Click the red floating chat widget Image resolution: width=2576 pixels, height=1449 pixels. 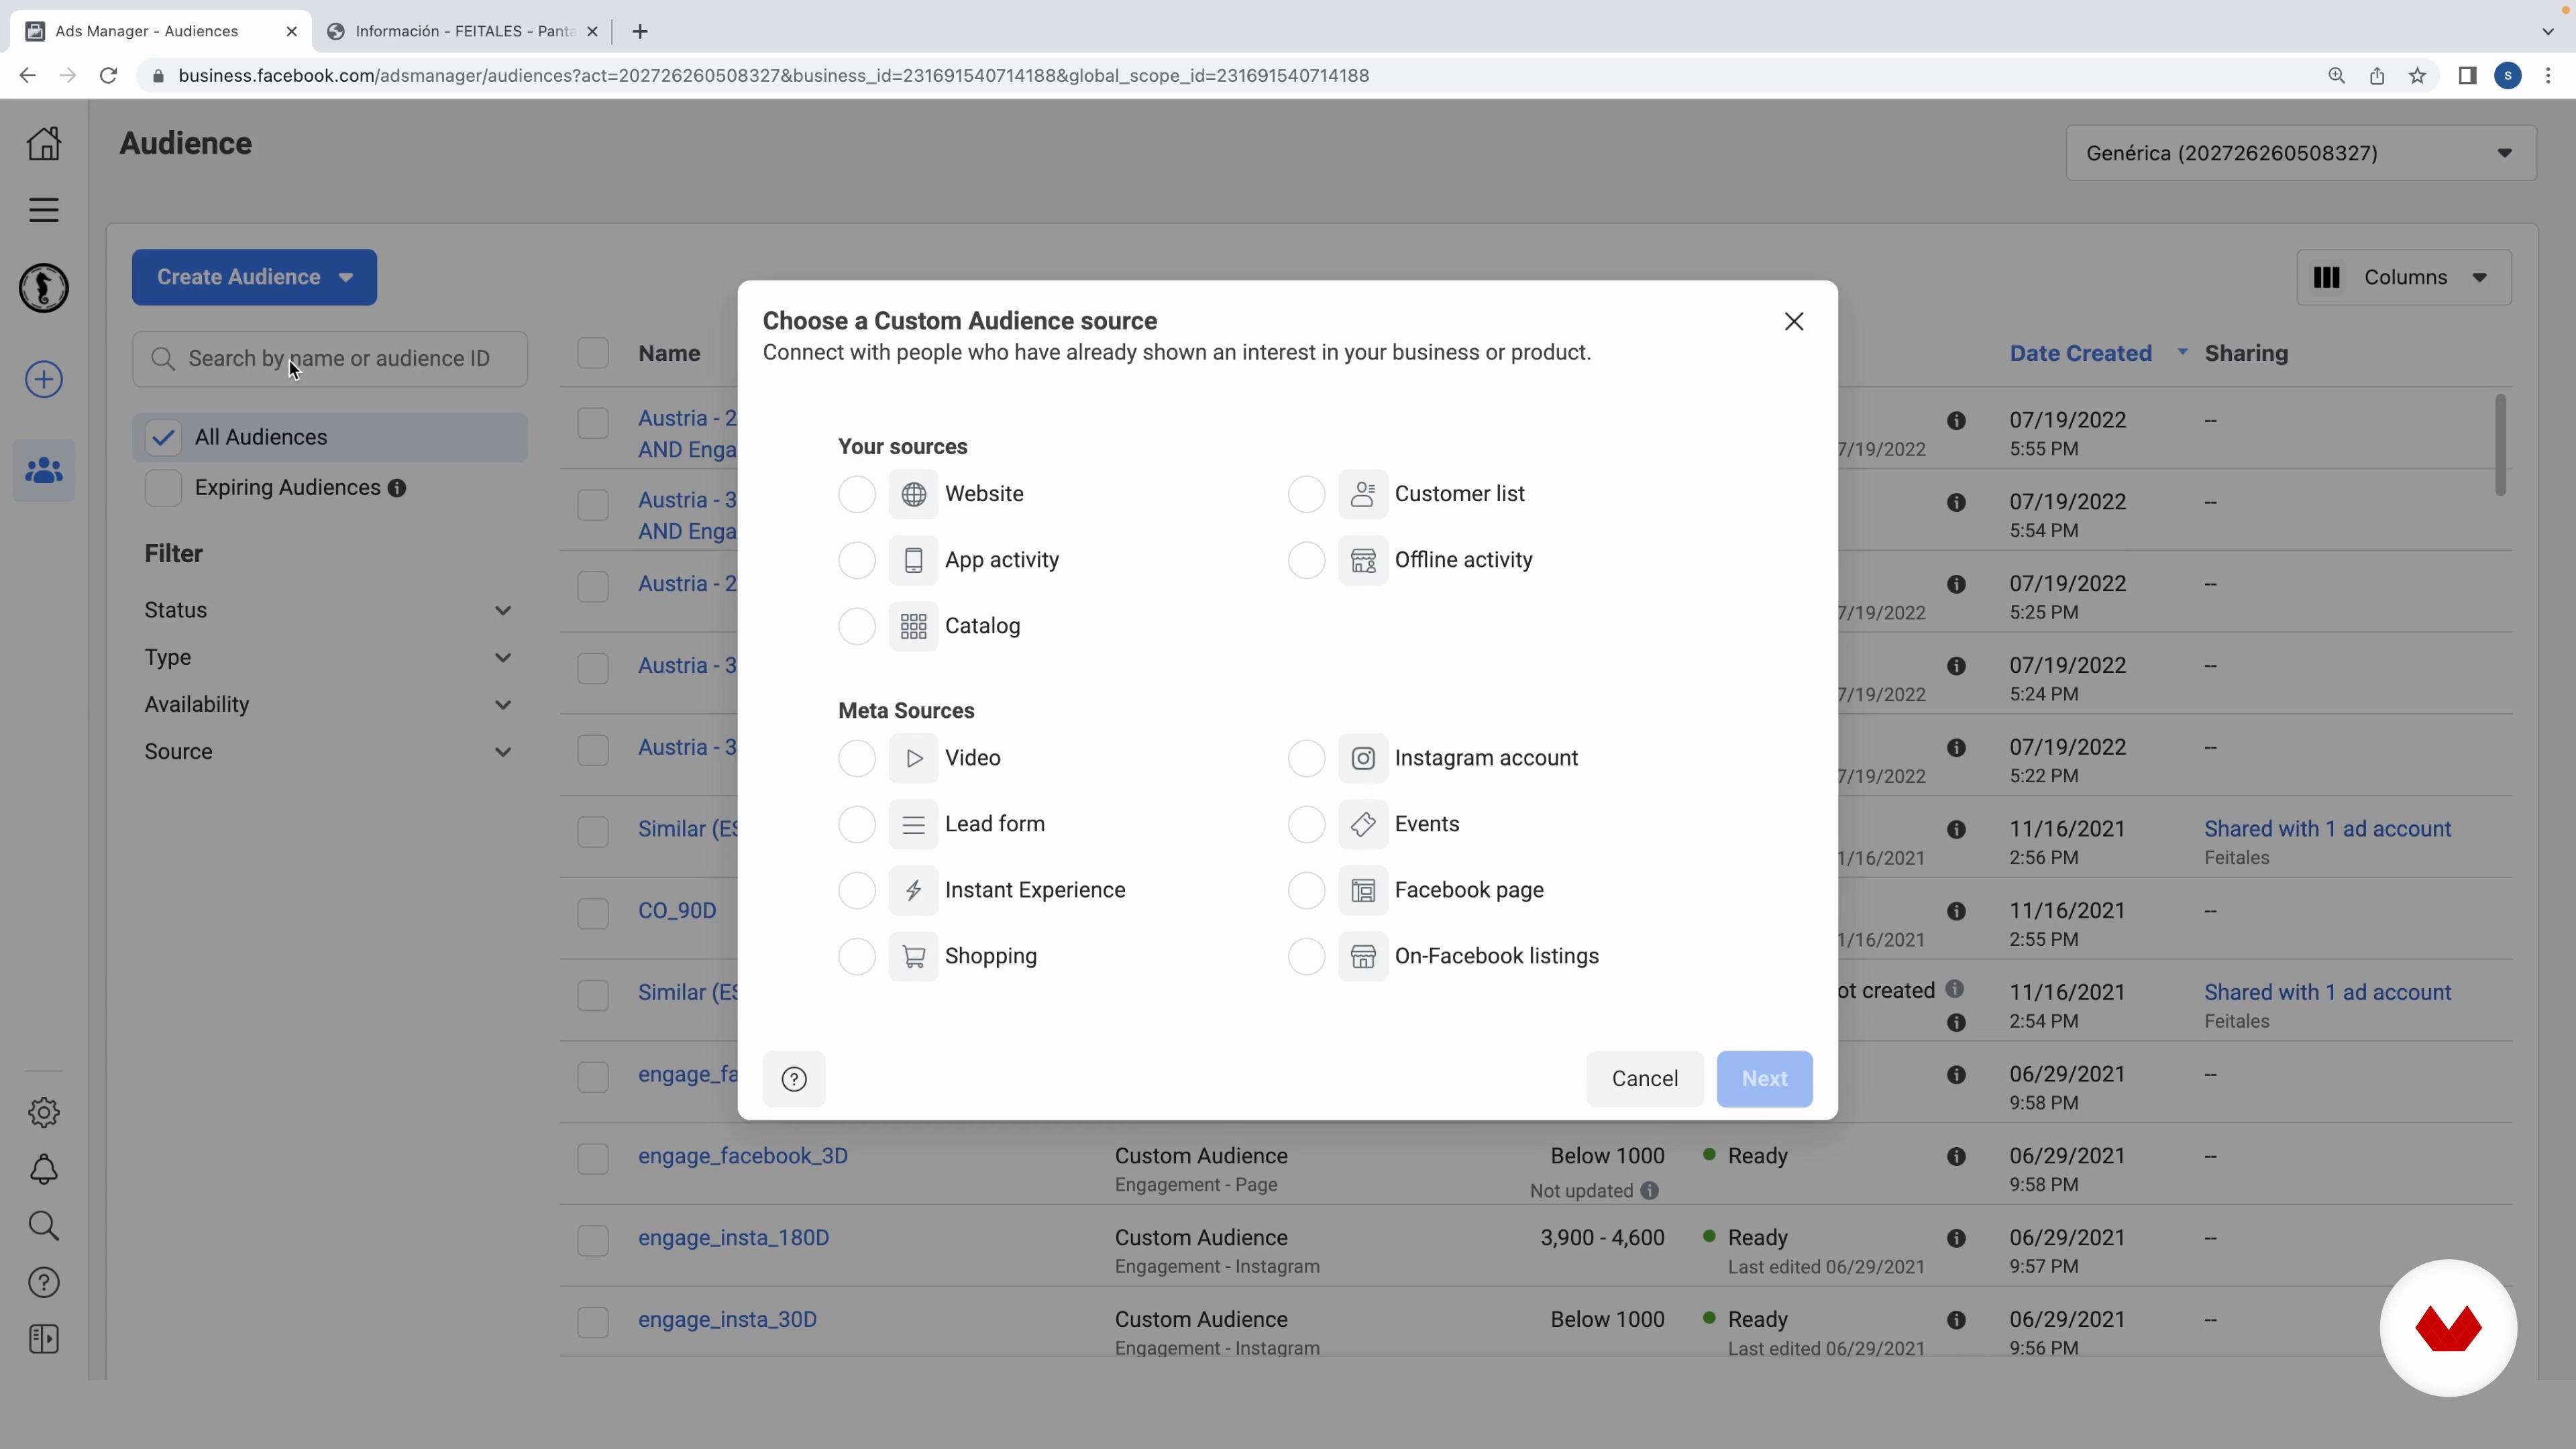[x=2448, y=1328]
